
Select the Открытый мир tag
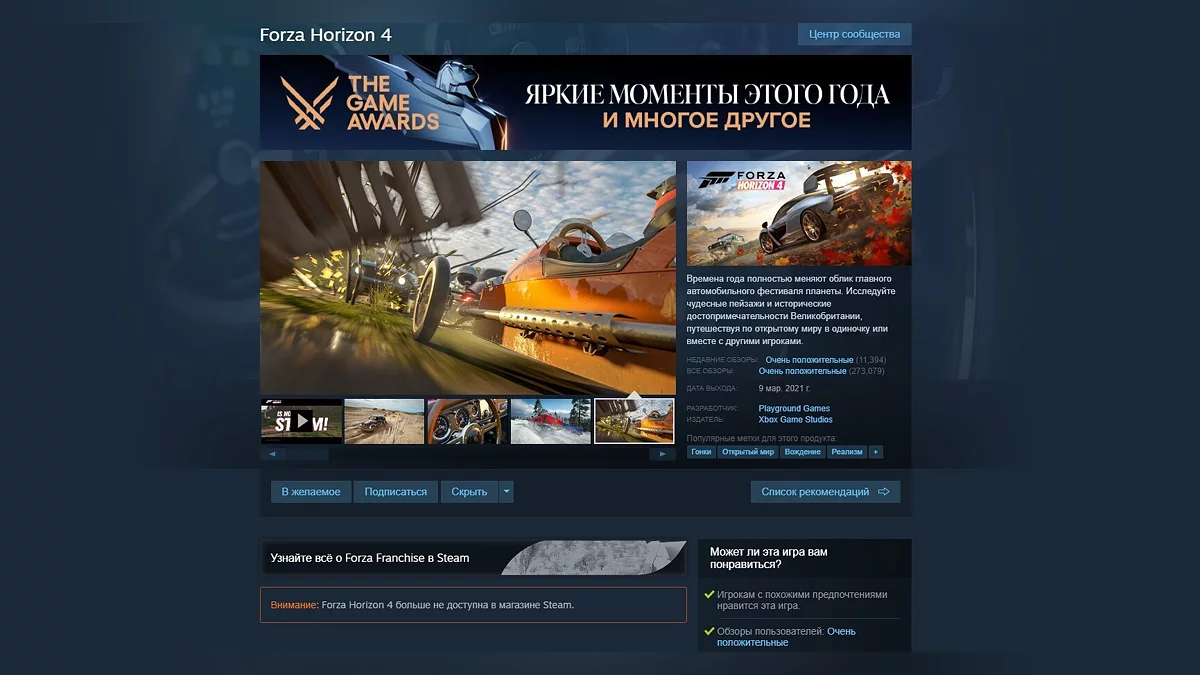click(748, 452)
